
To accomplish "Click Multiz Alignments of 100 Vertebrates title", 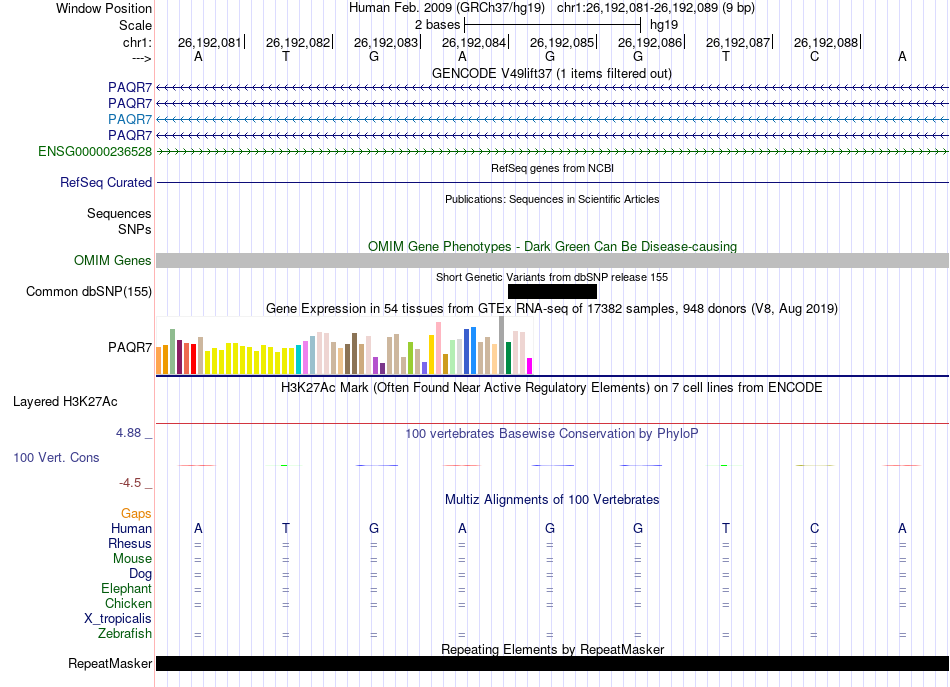I will coord(552,499).
